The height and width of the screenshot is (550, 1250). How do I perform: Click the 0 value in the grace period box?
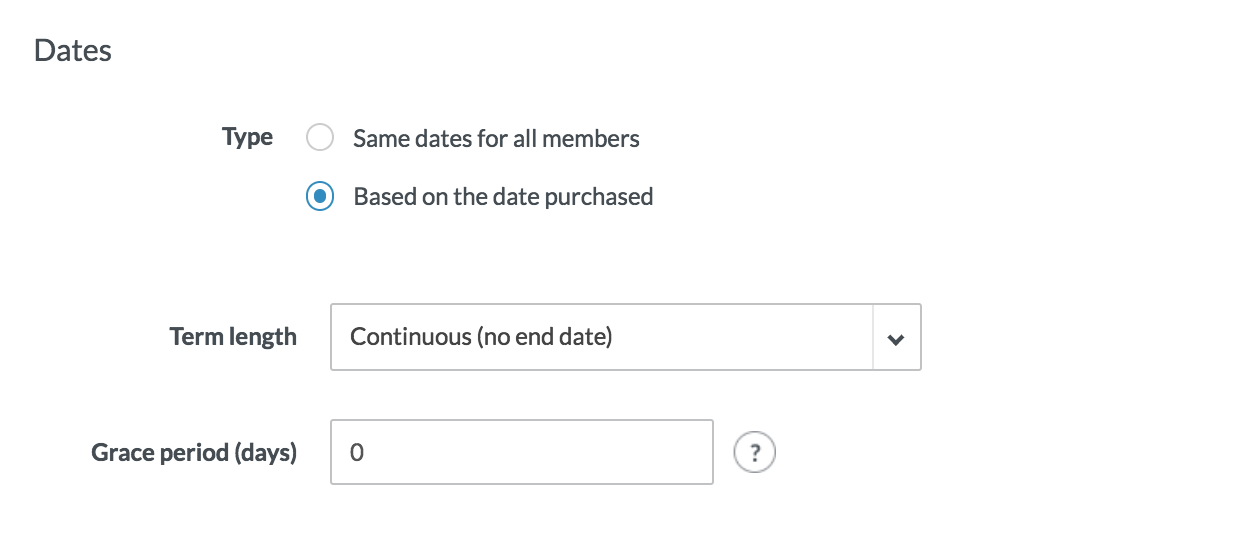tap(357, 453)
